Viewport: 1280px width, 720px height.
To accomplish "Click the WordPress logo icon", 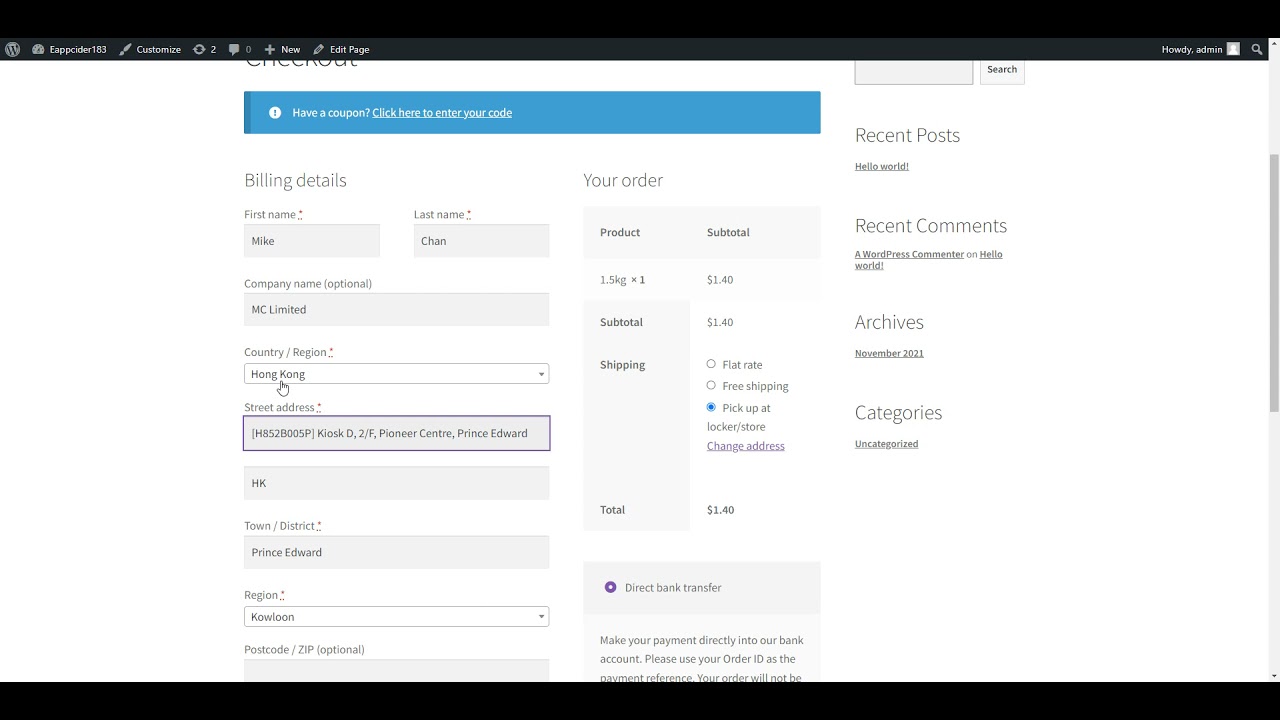I will [12, 49].
